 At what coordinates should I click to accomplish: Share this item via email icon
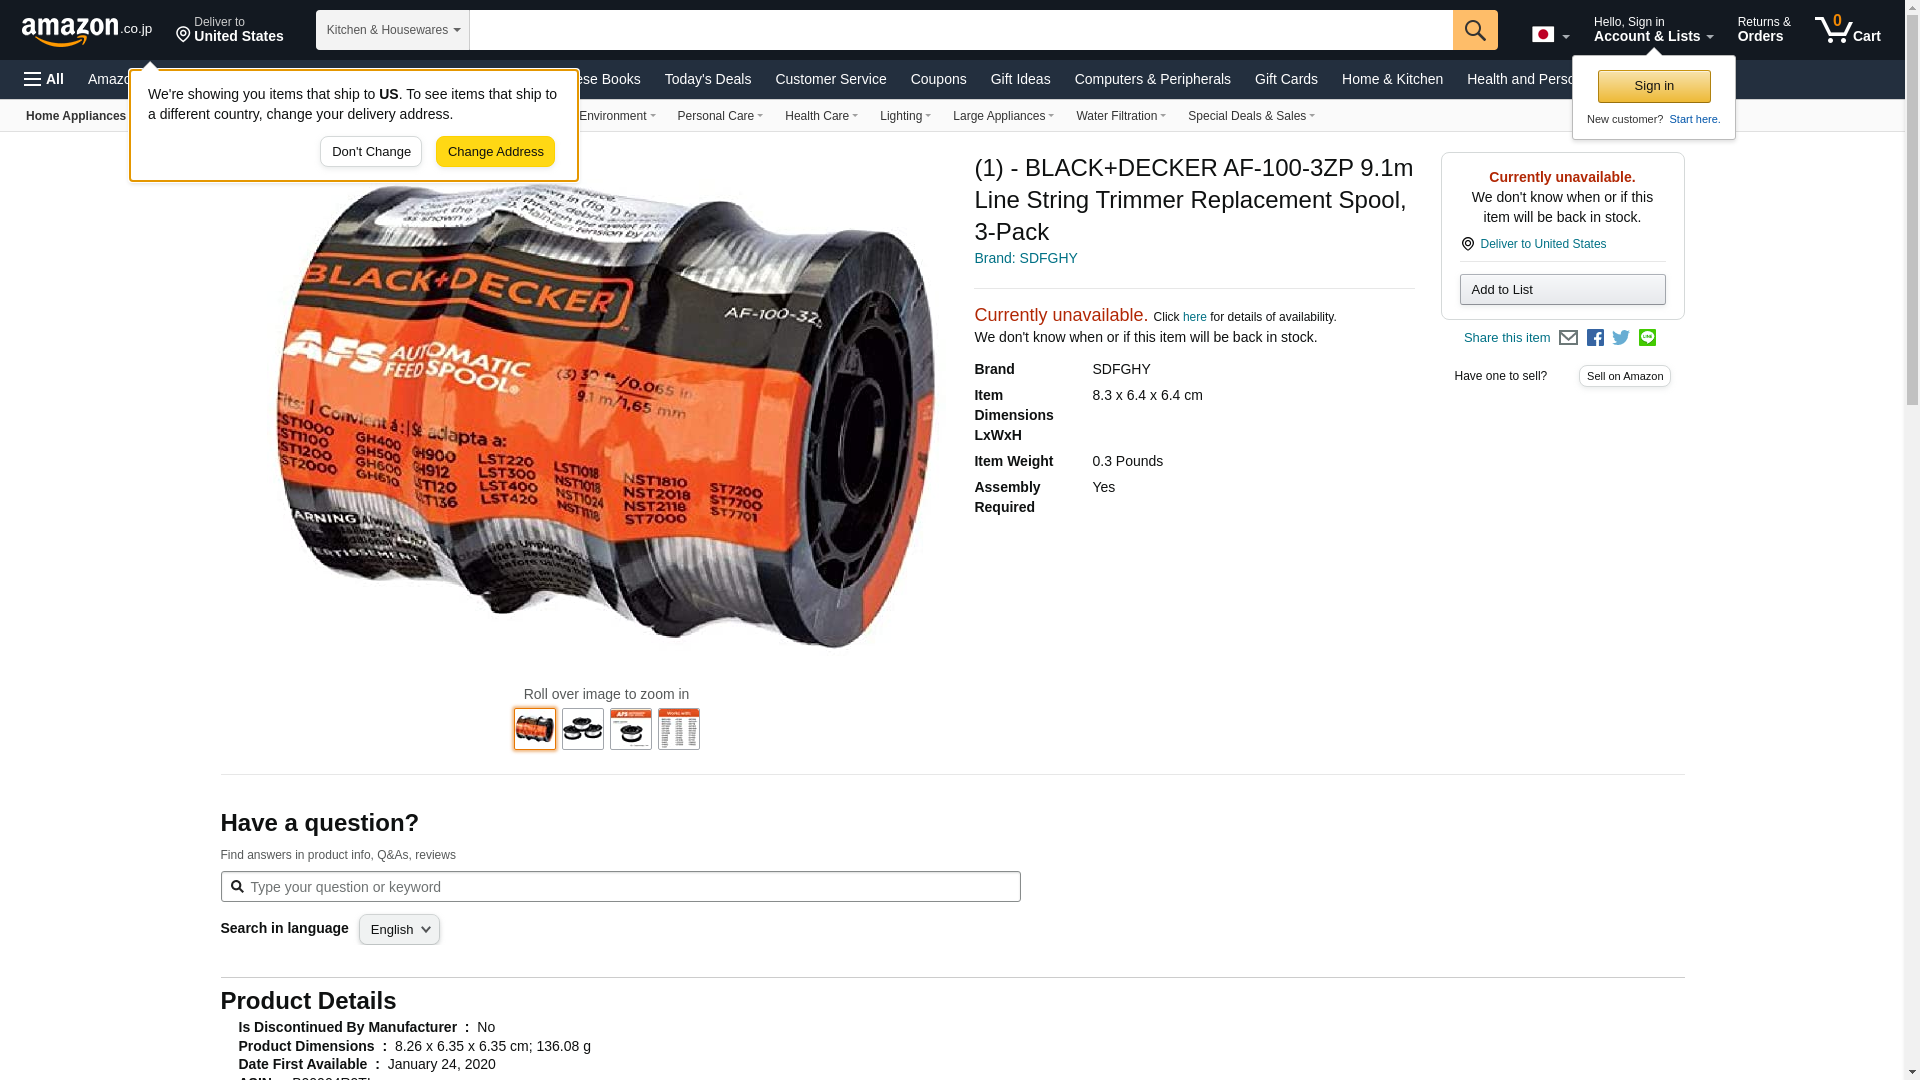coord(1568,338)
